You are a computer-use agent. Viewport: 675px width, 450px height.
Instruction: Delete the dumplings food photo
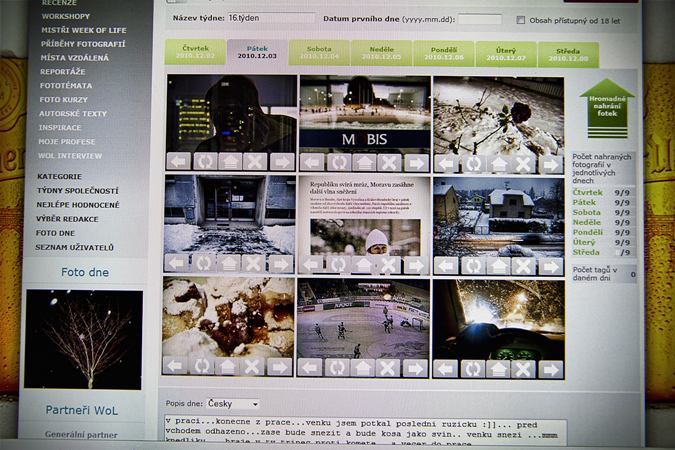252,366
